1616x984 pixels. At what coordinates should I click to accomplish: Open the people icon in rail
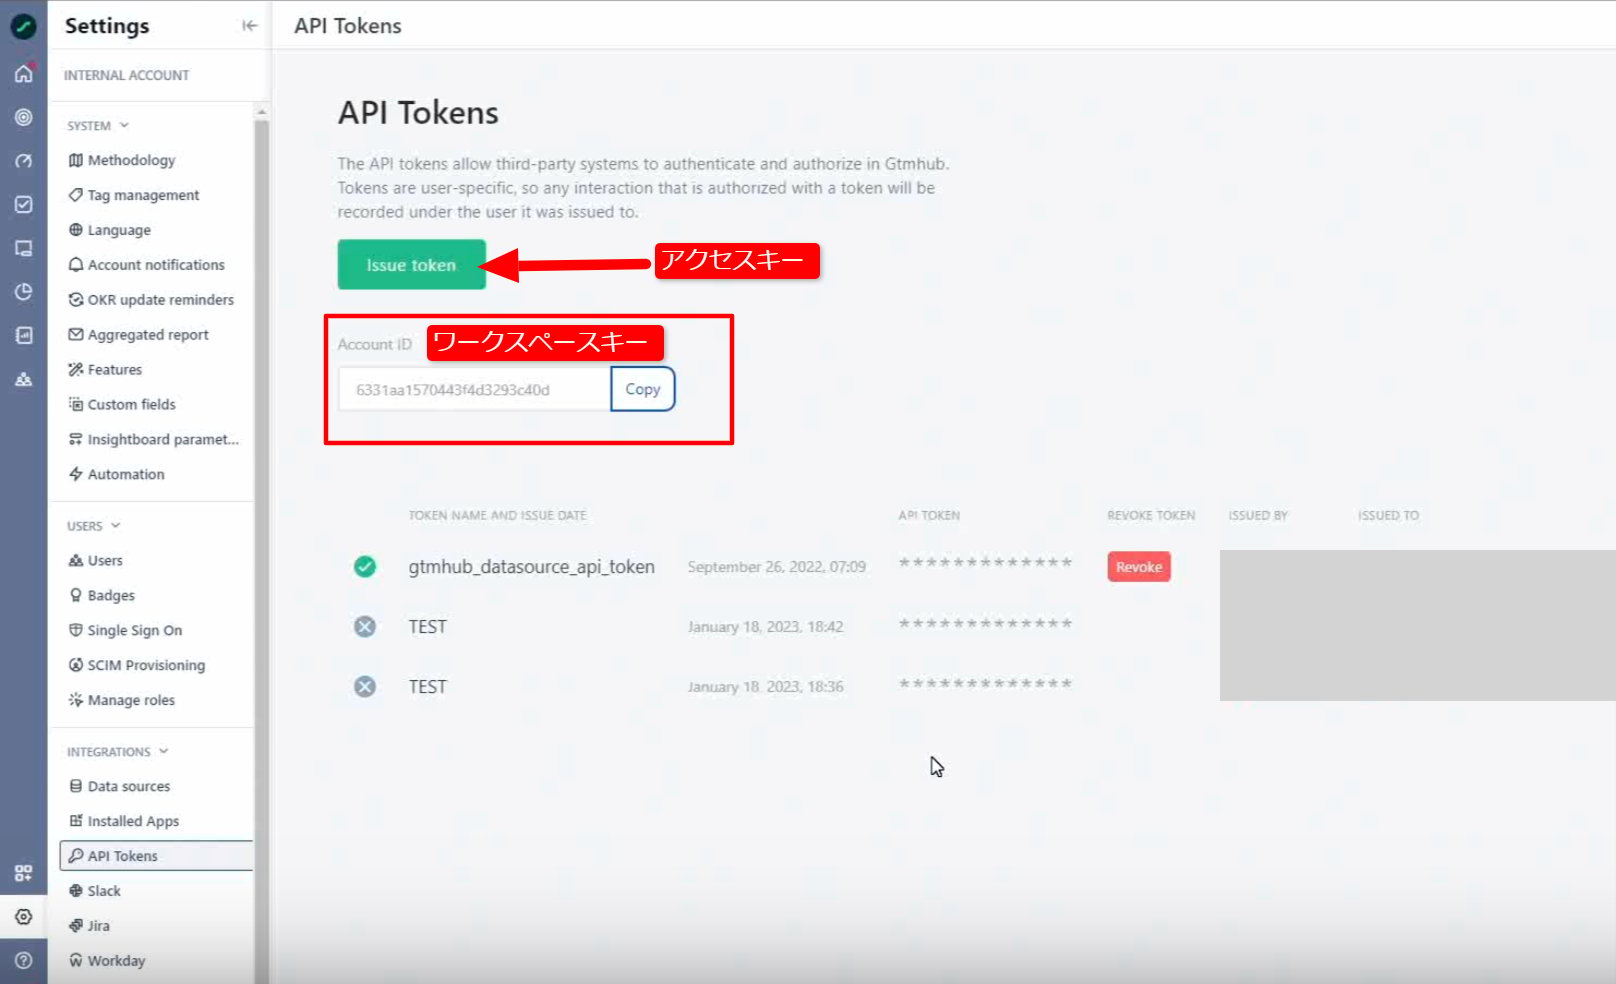coord(23,379)
